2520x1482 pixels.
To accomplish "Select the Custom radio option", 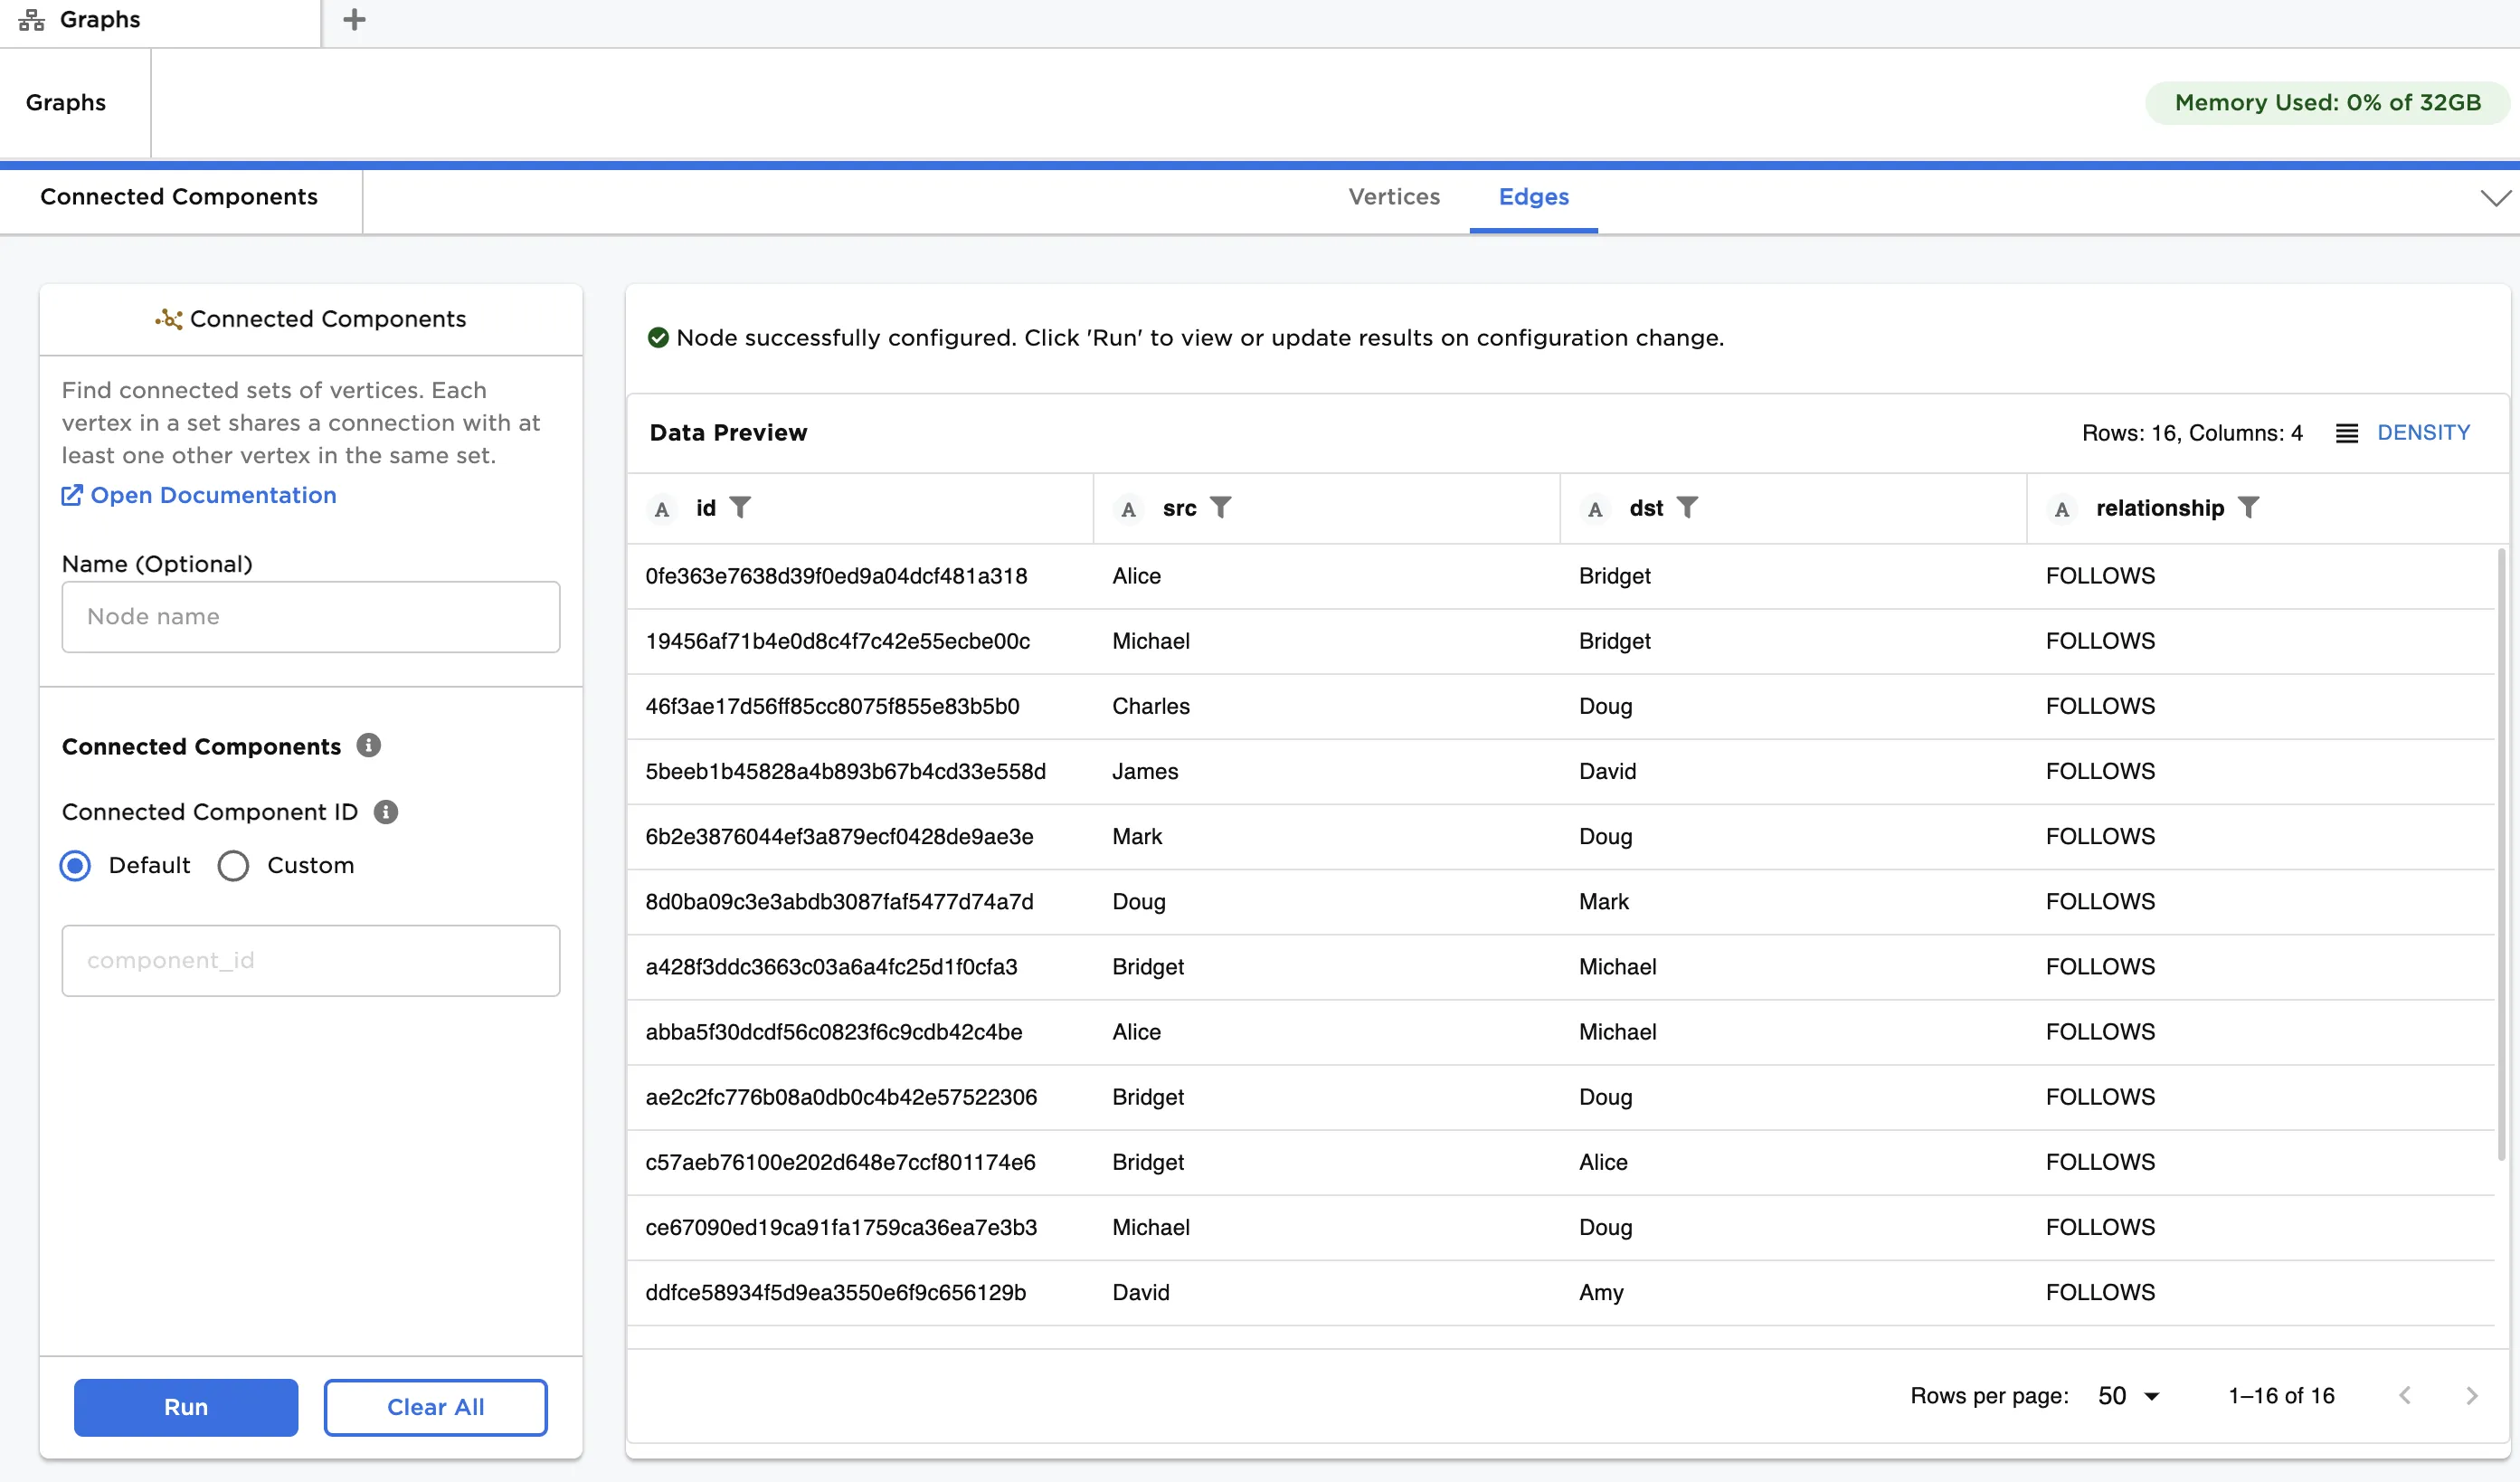I will (233, 866).
